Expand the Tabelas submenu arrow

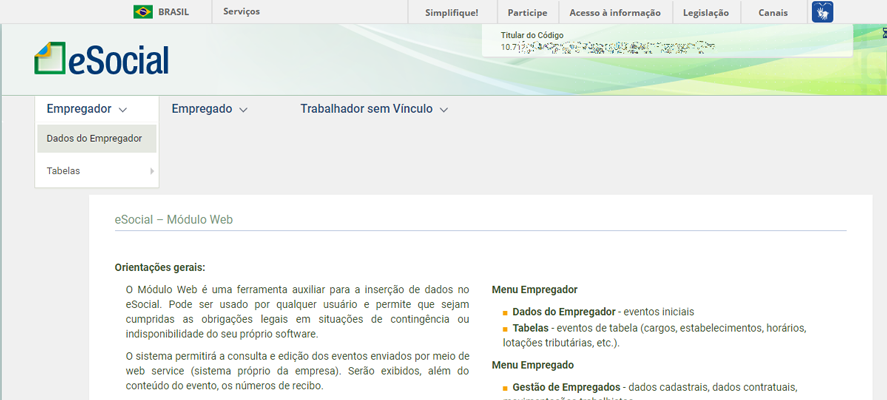click(152, 171)
